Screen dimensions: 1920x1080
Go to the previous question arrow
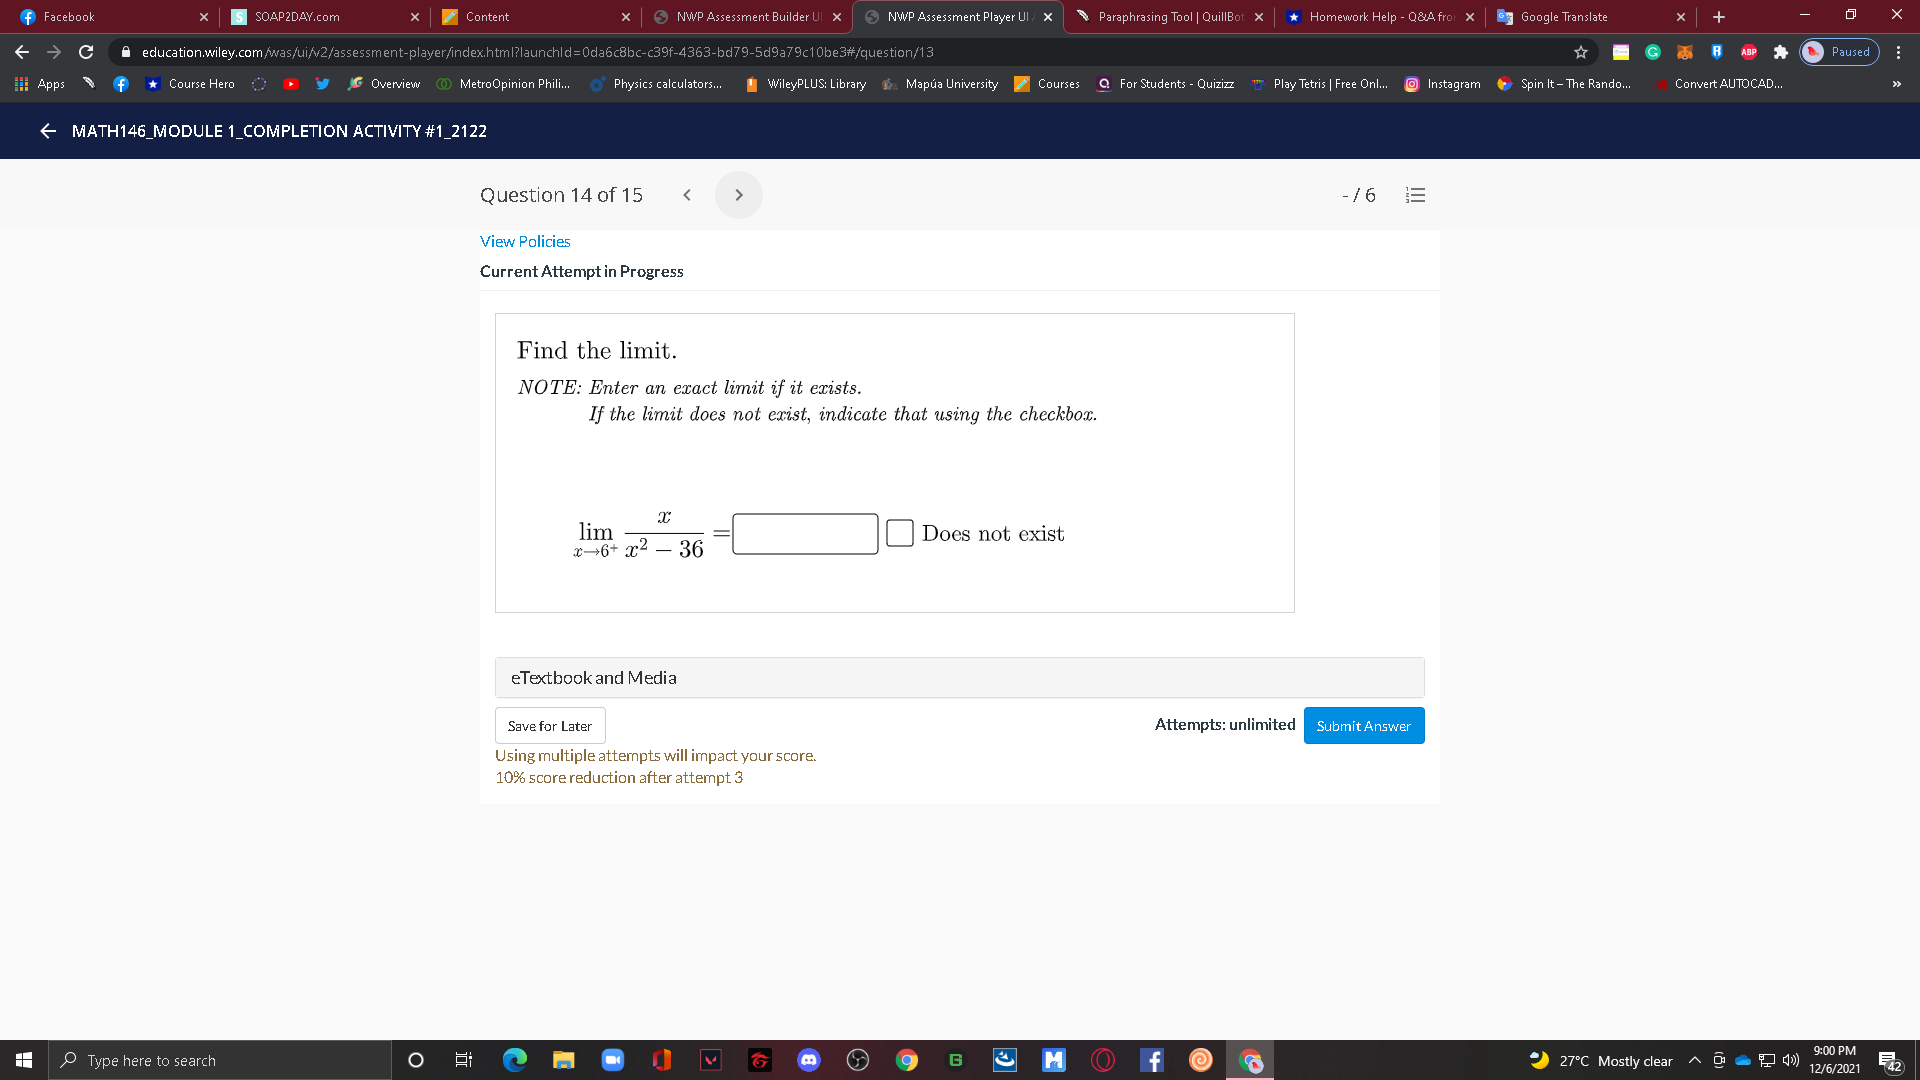pos(687,195)
